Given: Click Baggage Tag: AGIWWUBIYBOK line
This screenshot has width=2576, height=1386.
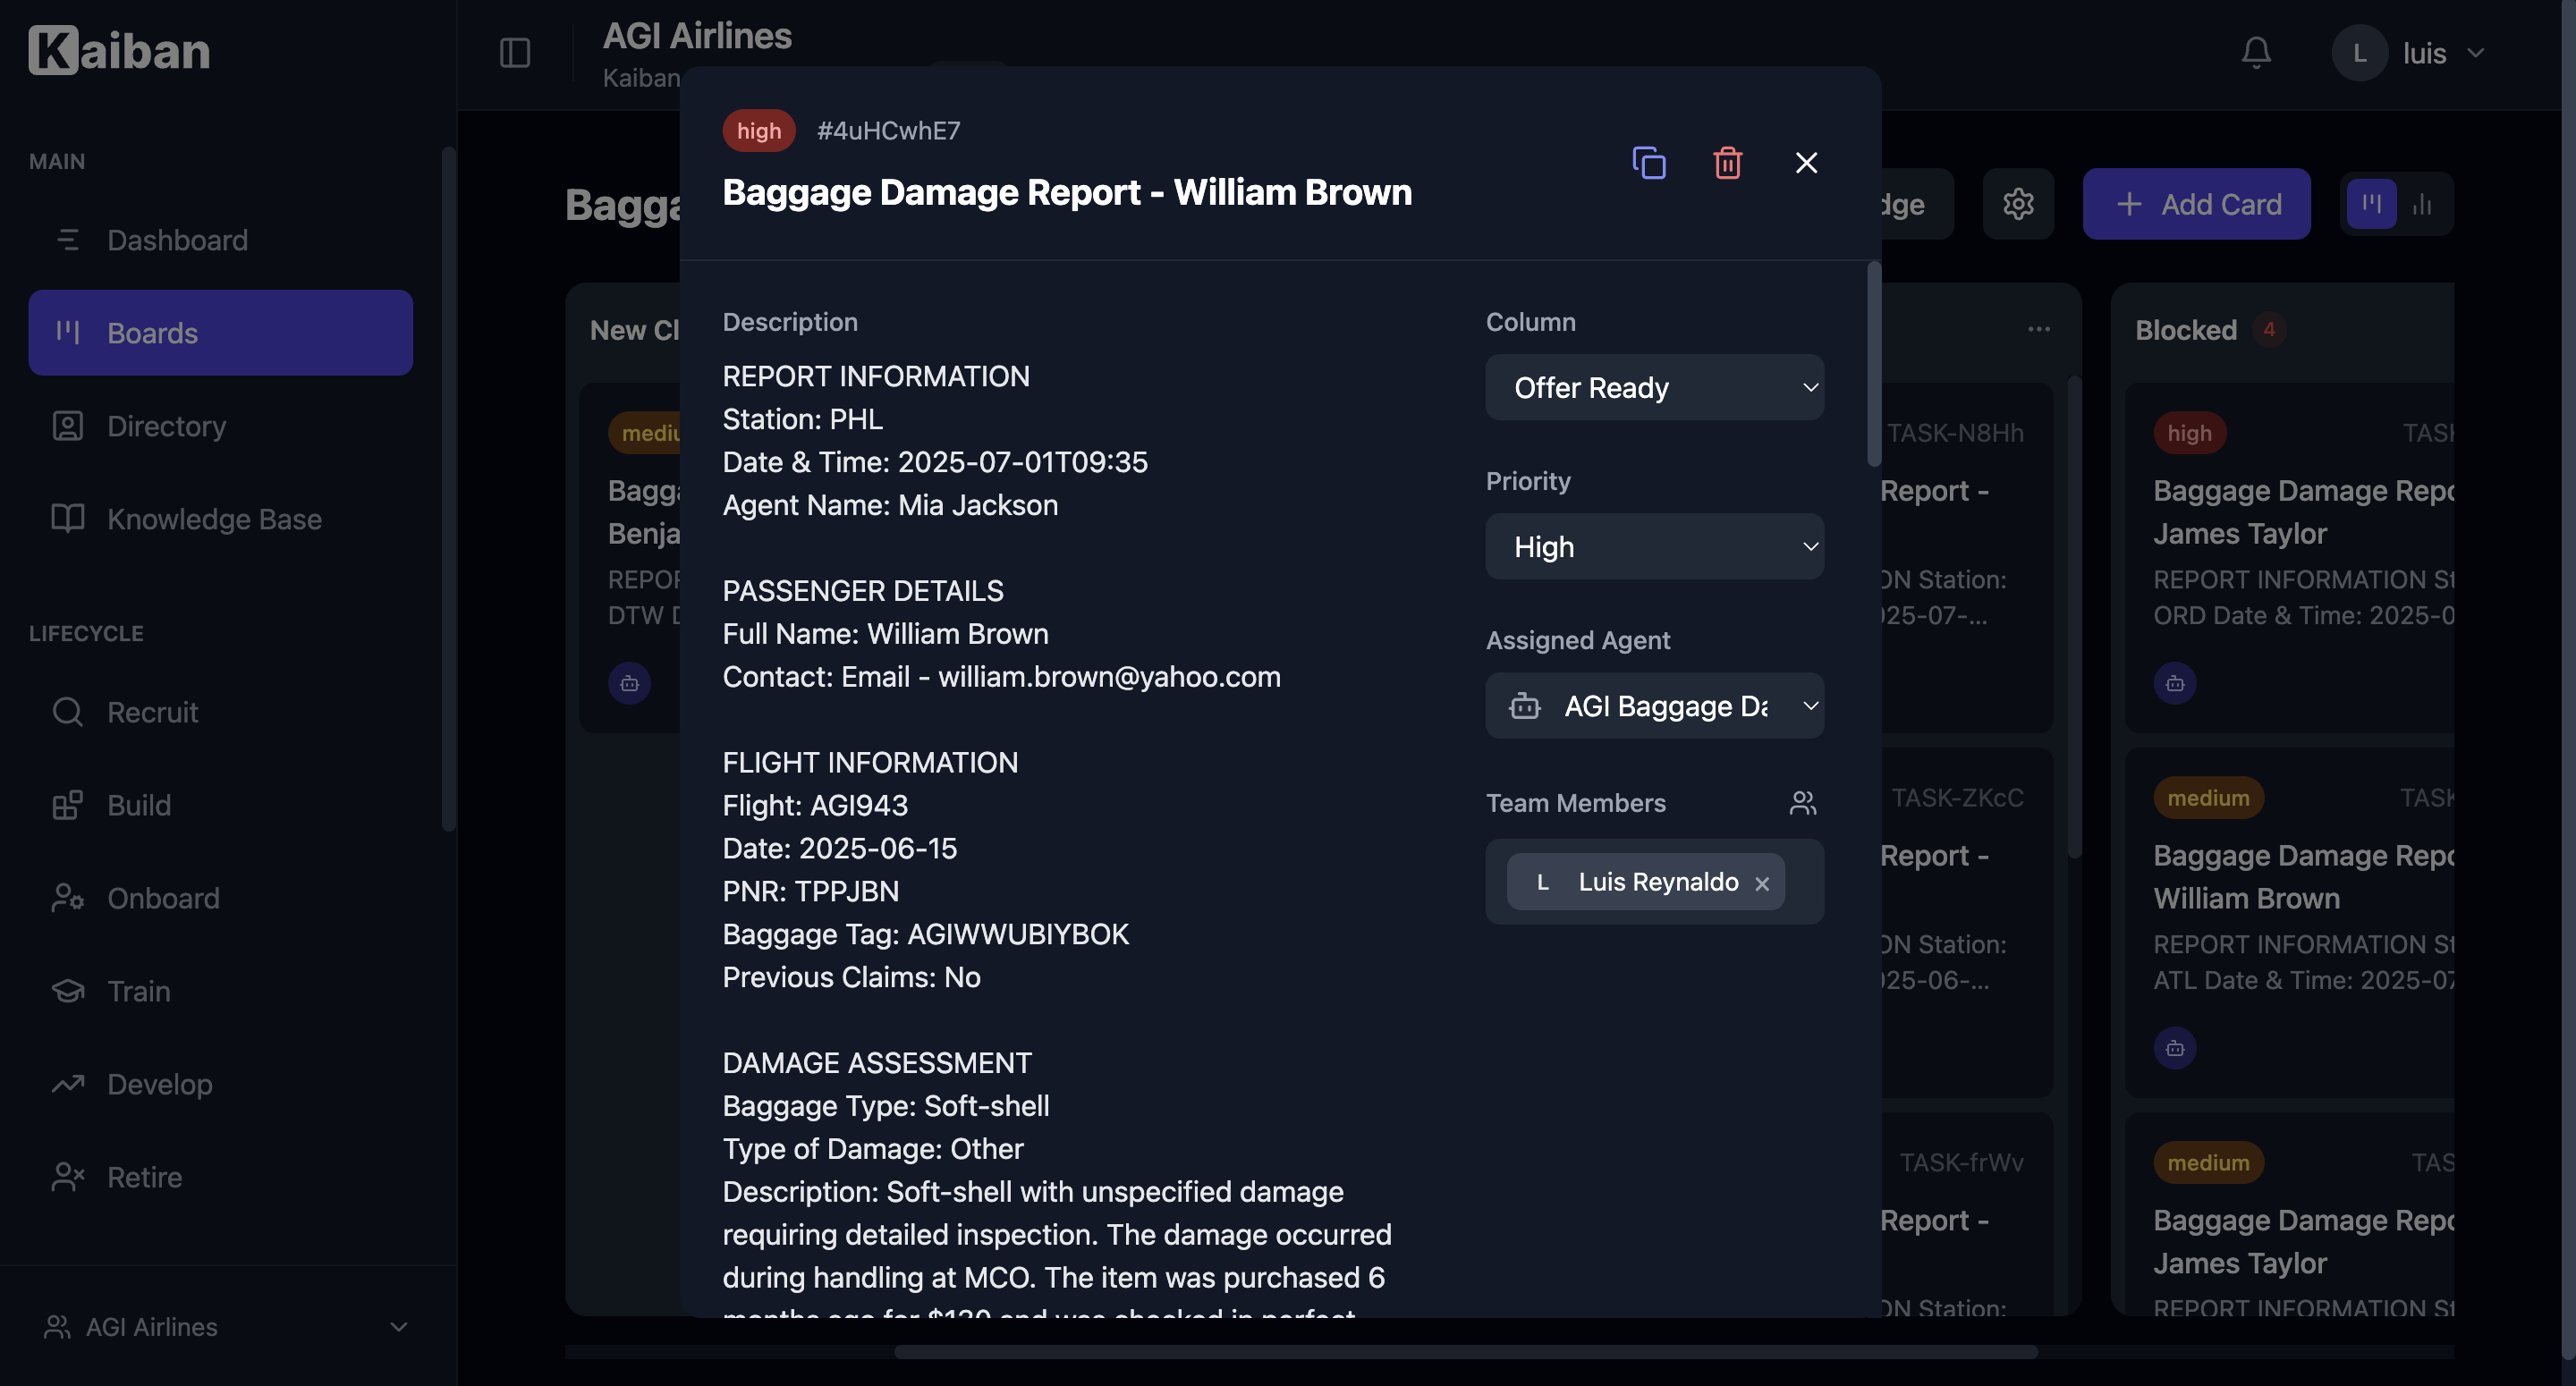Looking at the screenshot, I should tap(925, 934).
